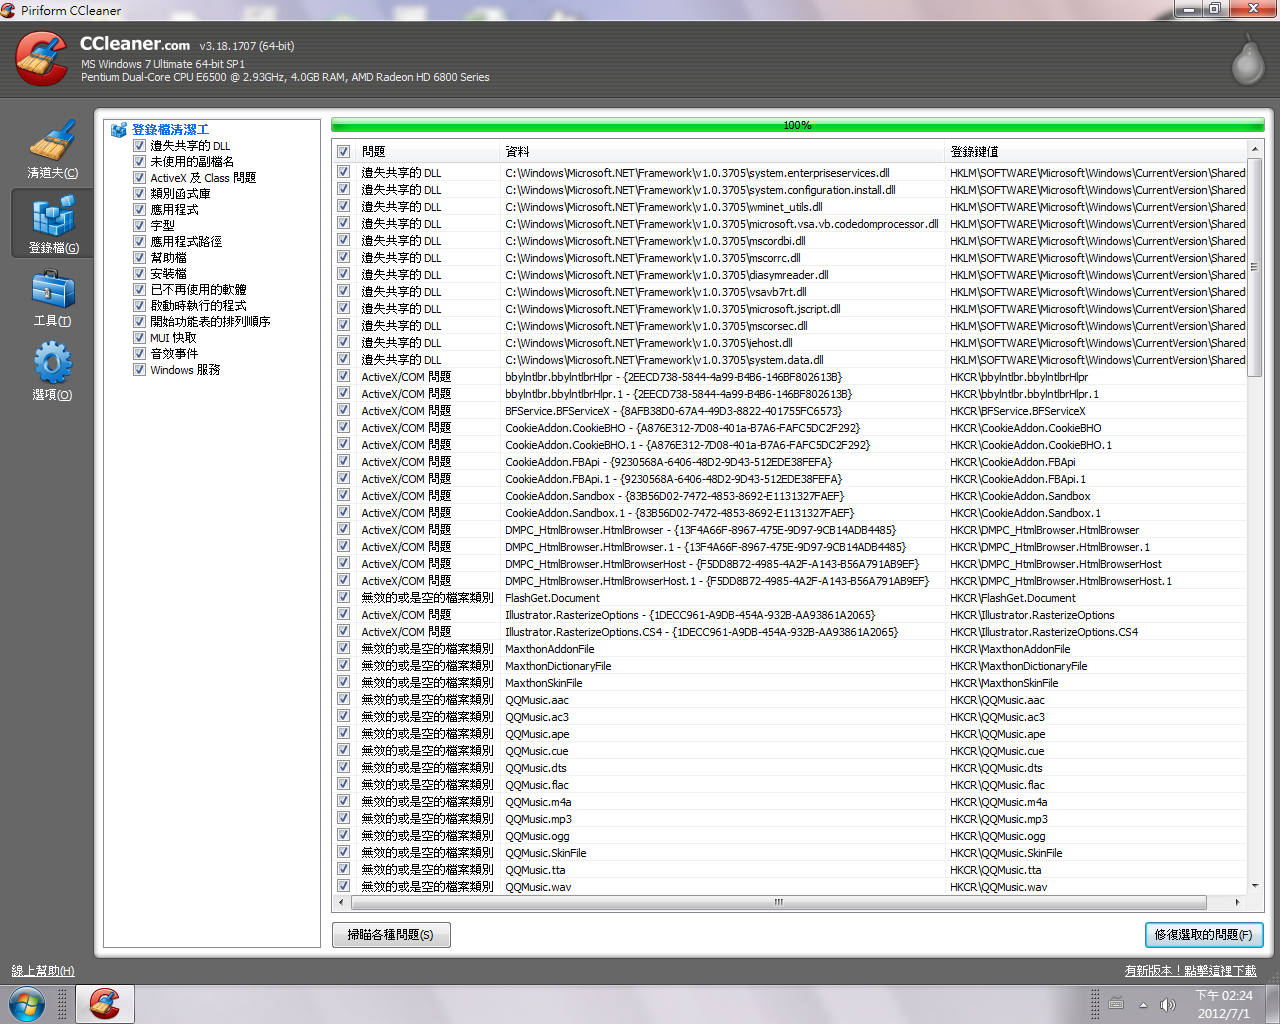Click the vertical scrollbar thumb
Image resolution: width=1280 pixels, height=1024 pixels.
click(x=1255, y=267)
